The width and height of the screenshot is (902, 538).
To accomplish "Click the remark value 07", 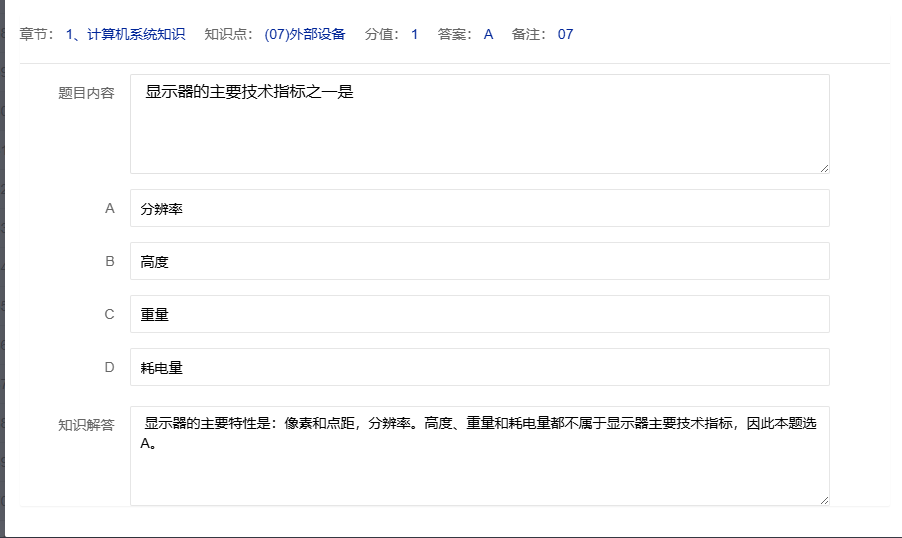I will click(x=565, y=35).
